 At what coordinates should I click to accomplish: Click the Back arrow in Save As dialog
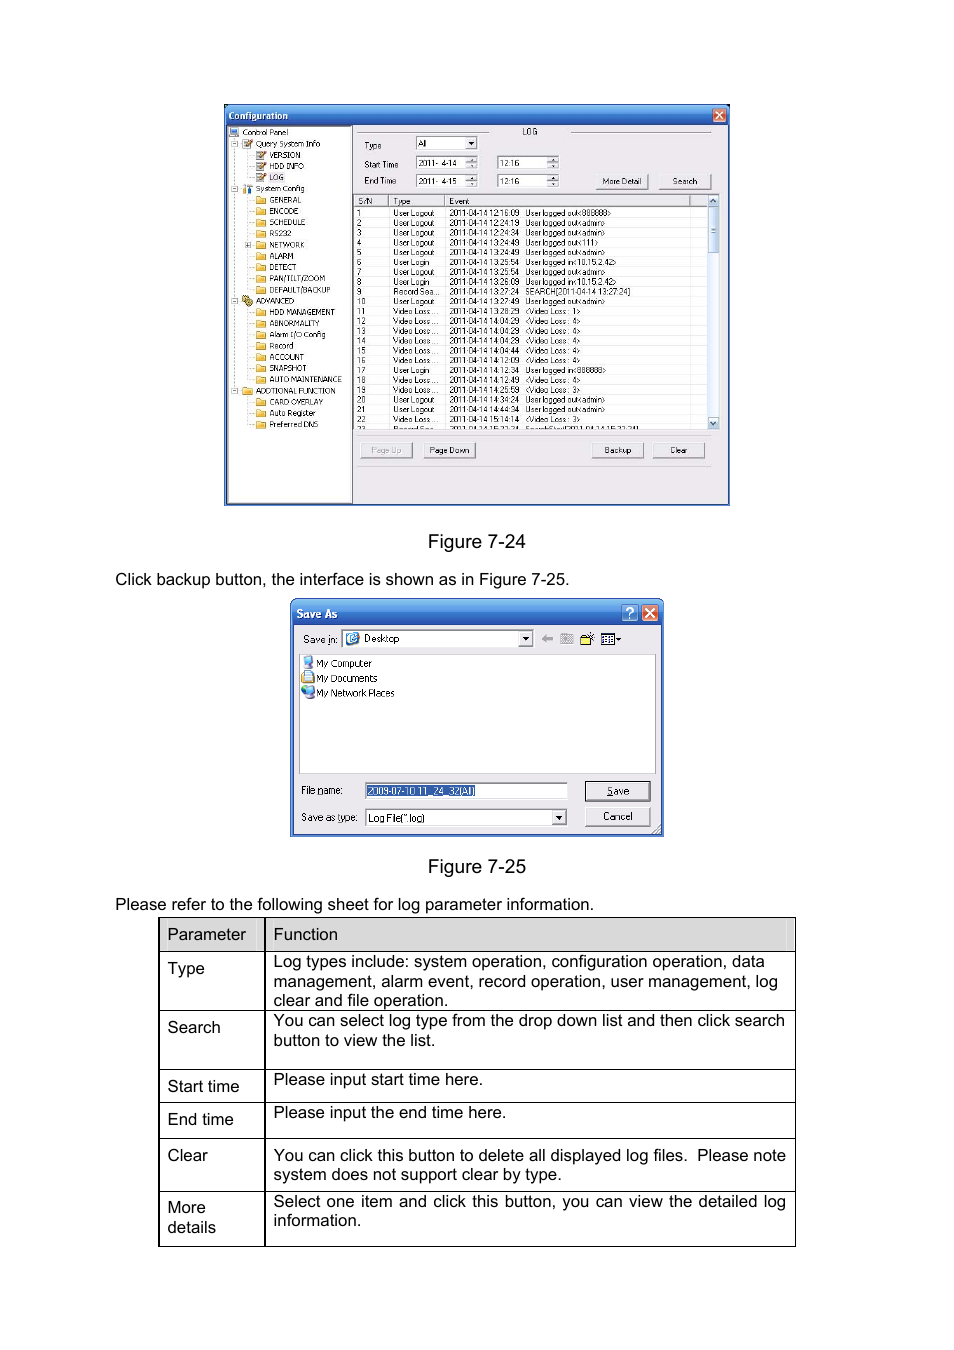[547, 639]
